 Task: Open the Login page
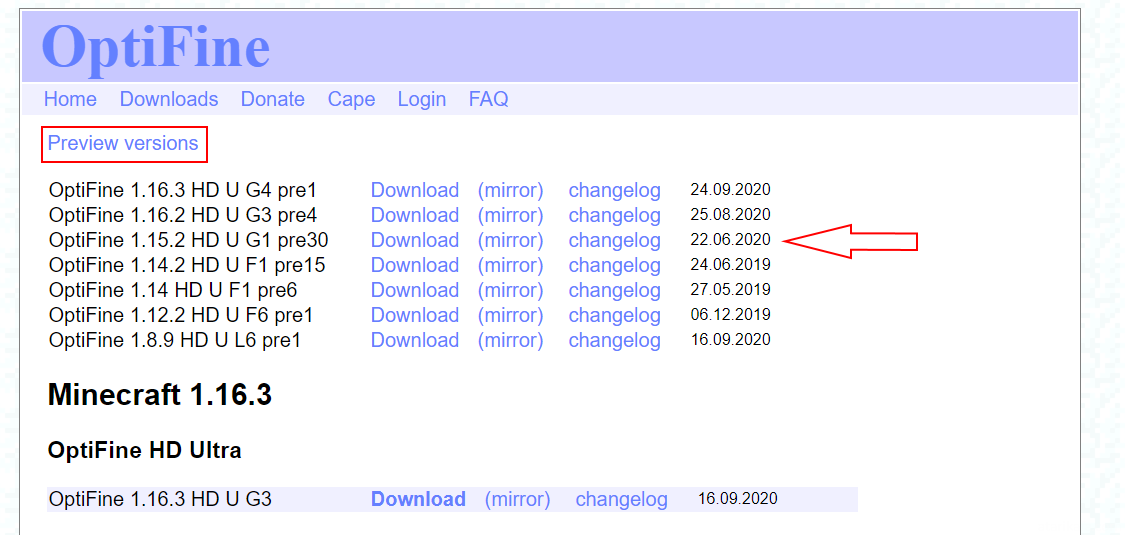(422, 99)
